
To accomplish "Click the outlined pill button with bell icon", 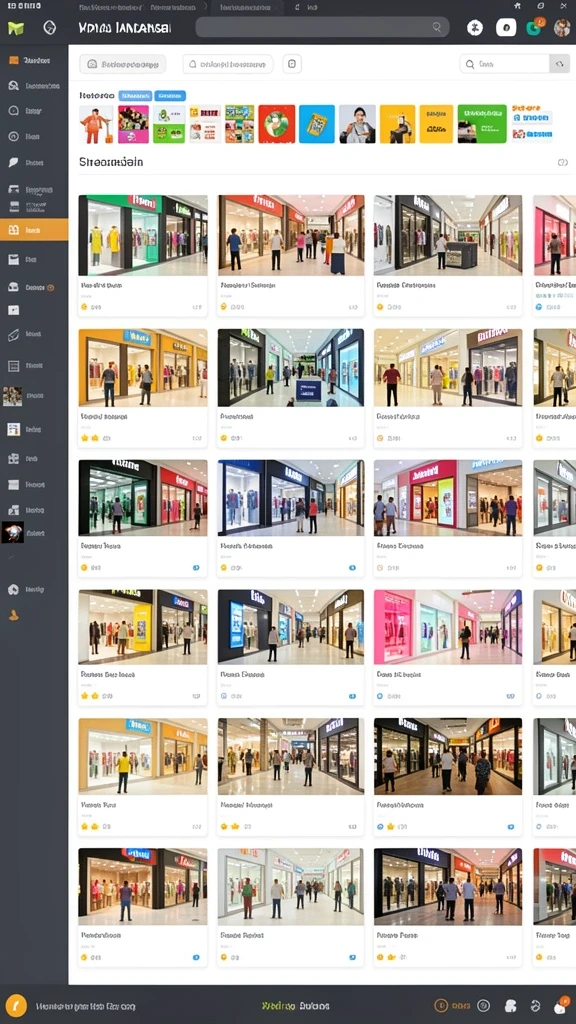I will click(x=228, y=64).
